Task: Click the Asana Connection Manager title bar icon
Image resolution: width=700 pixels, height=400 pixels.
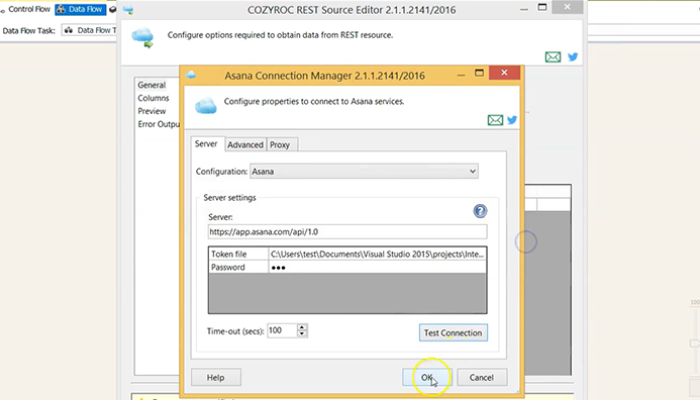Action: point(191,75)
